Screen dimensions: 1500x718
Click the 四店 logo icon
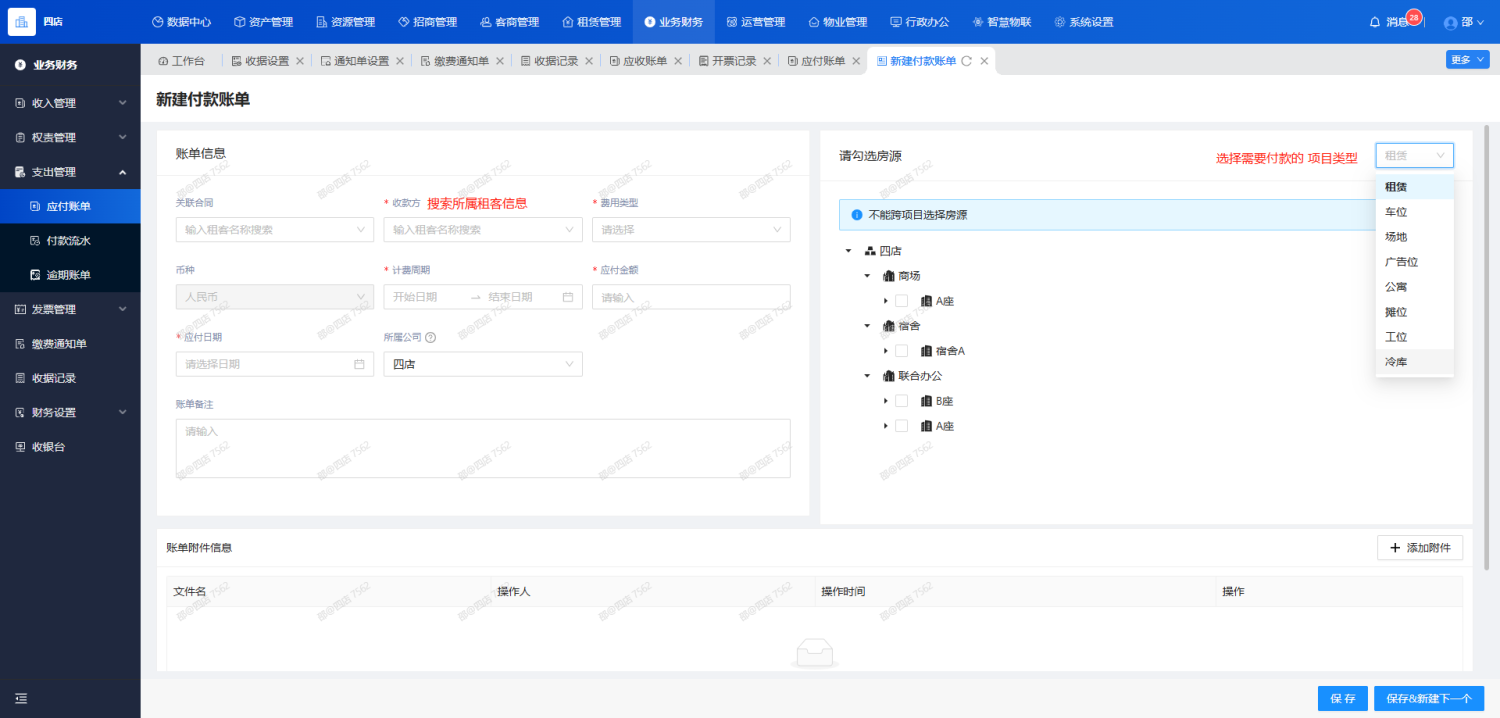21,22
